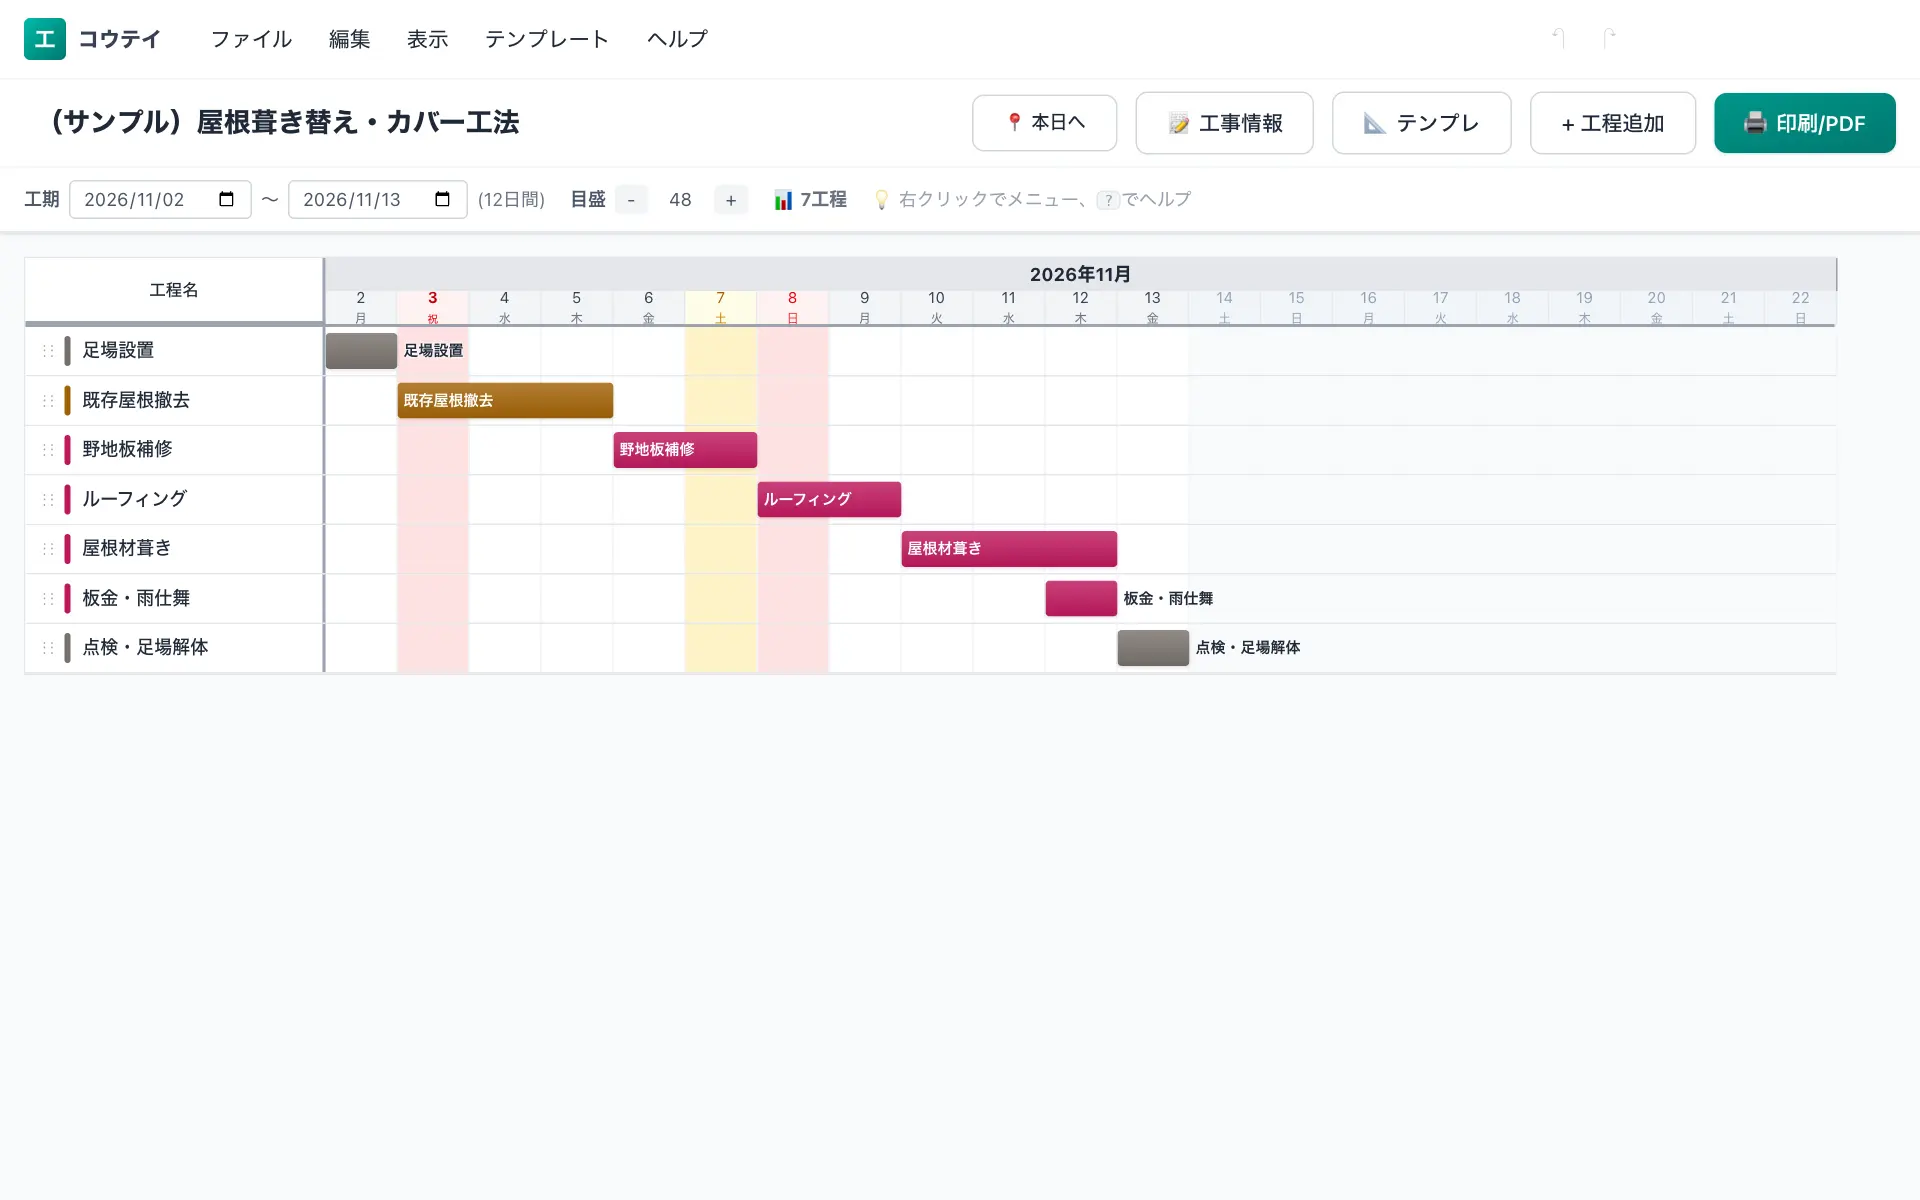Screen dimensions: 1920x1200
Task: Click start date field 2026/11/02
Action: [160, 199]
